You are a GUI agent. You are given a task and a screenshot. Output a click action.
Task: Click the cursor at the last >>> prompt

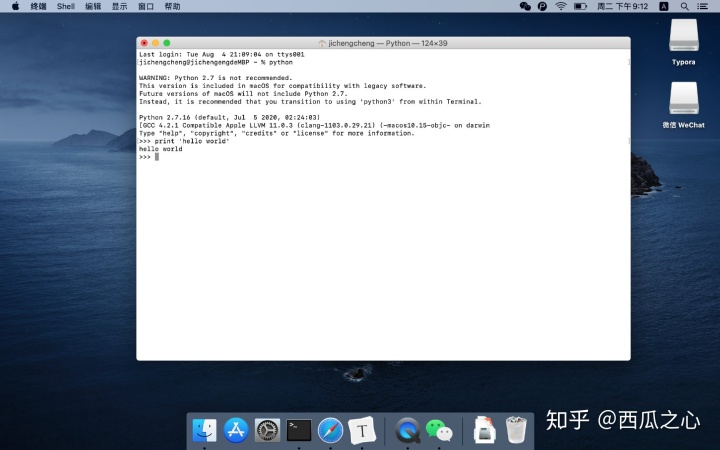coord(157,157)
